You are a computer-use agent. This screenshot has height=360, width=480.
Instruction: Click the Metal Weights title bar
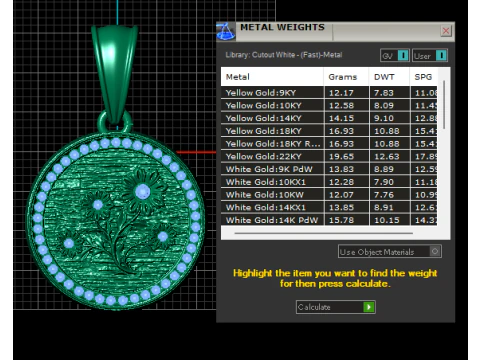335,32
